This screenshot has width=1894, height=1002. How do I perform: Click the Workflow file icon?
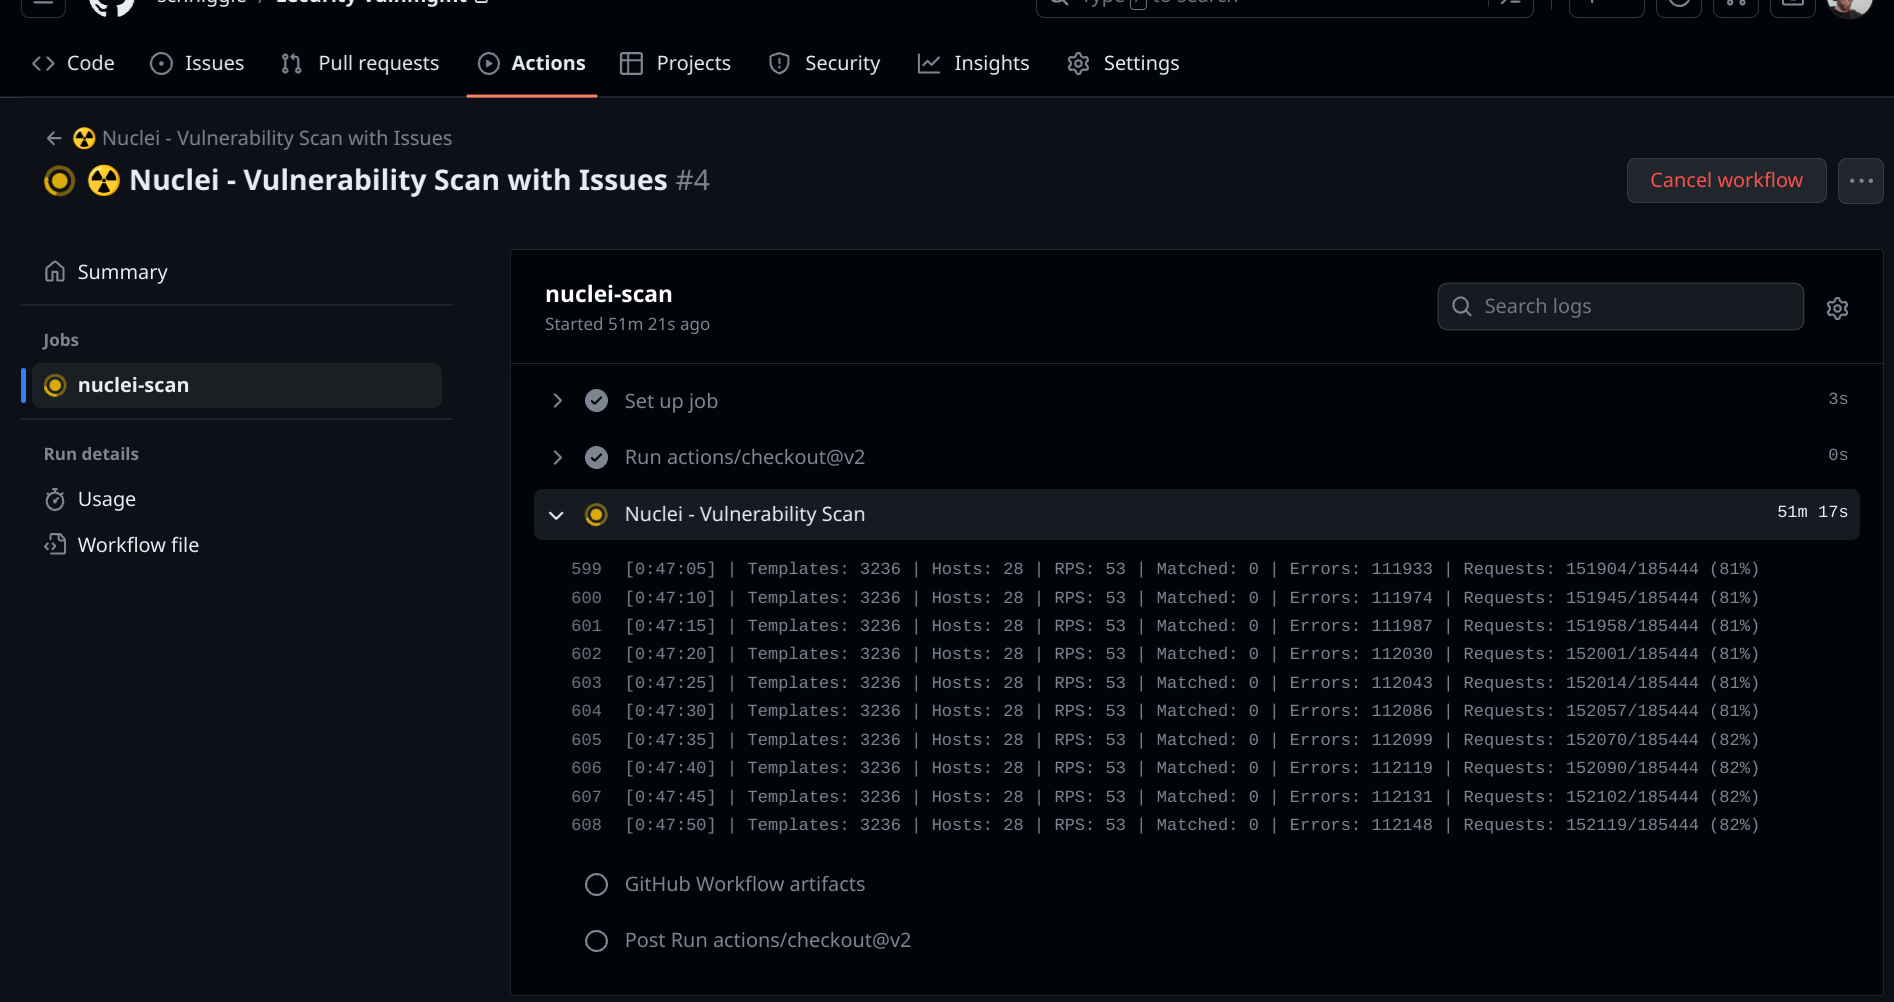55,545
